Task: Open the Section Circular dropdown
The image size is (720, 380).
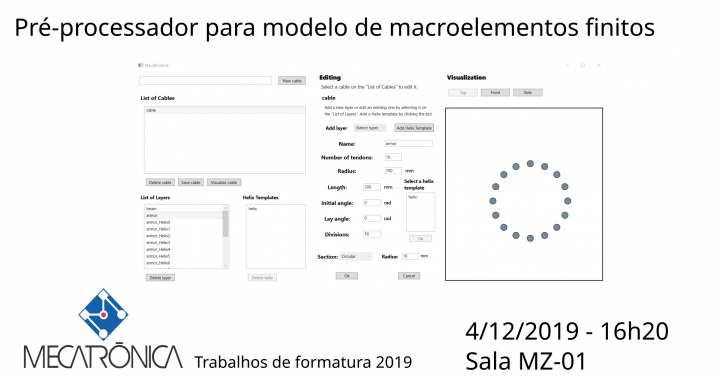Action: [x=356, y=257]
